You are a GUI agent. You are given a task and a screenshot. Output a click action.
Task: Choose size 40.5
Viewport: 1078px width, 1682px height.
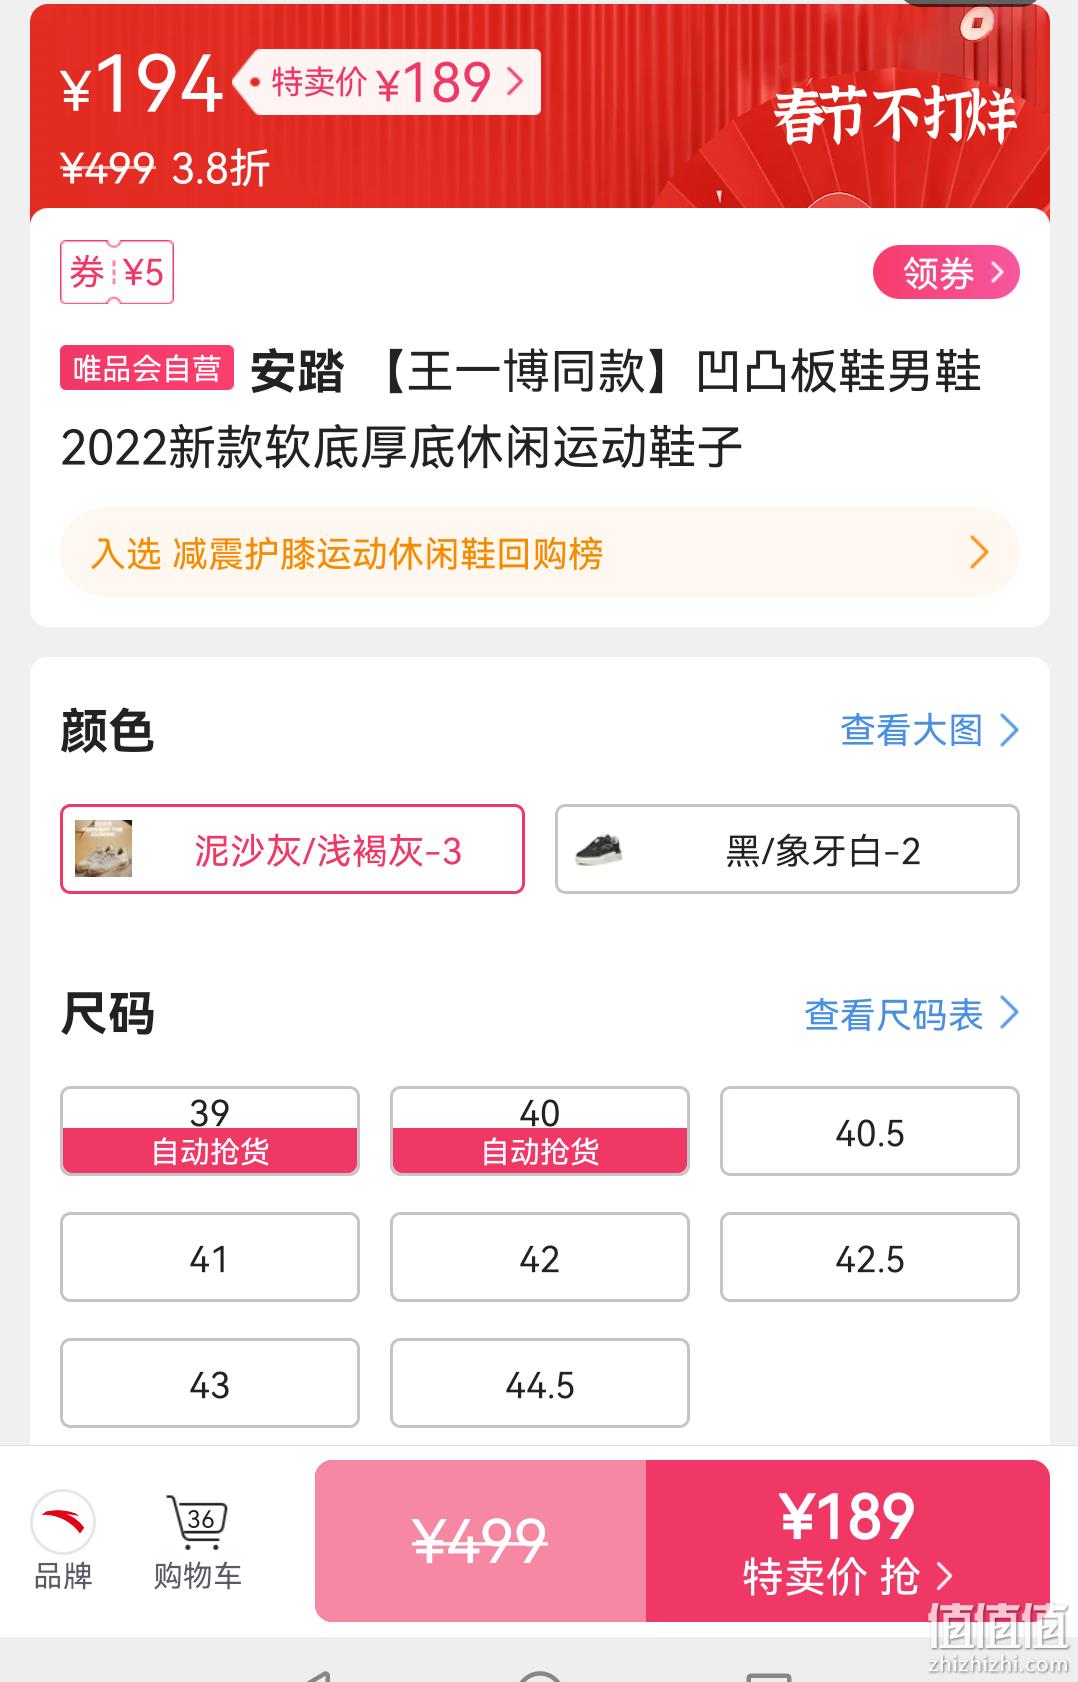pos(870,1131)
